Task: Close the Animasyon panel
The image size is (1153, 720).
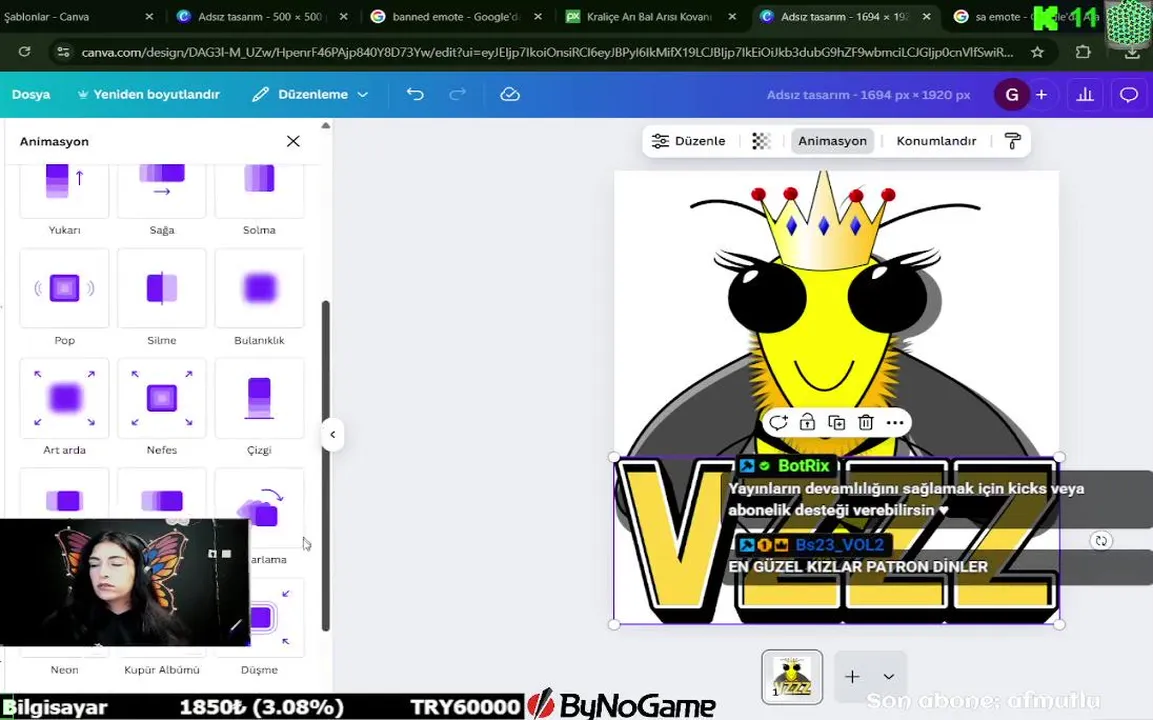Action: tap(293, 141)
